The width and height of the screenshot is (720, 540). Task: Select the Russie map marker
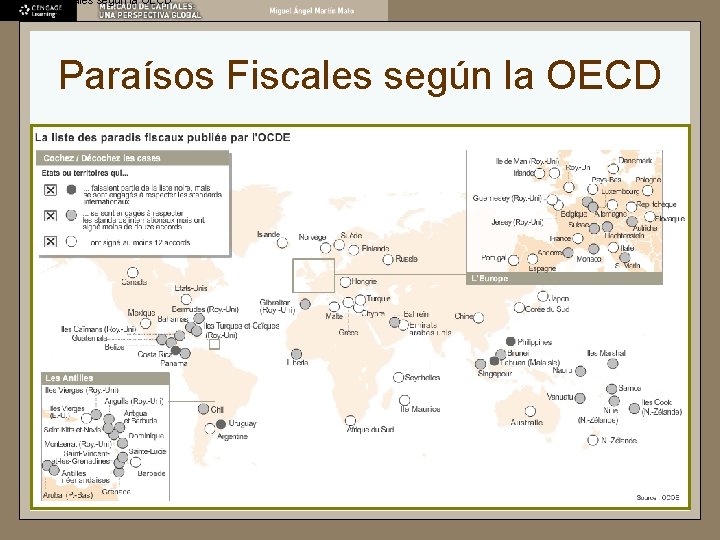pyautogui.click(x=388, y=259)
